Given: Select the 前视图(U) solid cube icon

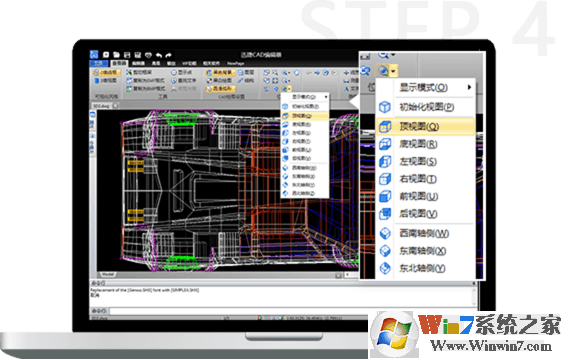Looking at the screenshot, I should (385, 196).
